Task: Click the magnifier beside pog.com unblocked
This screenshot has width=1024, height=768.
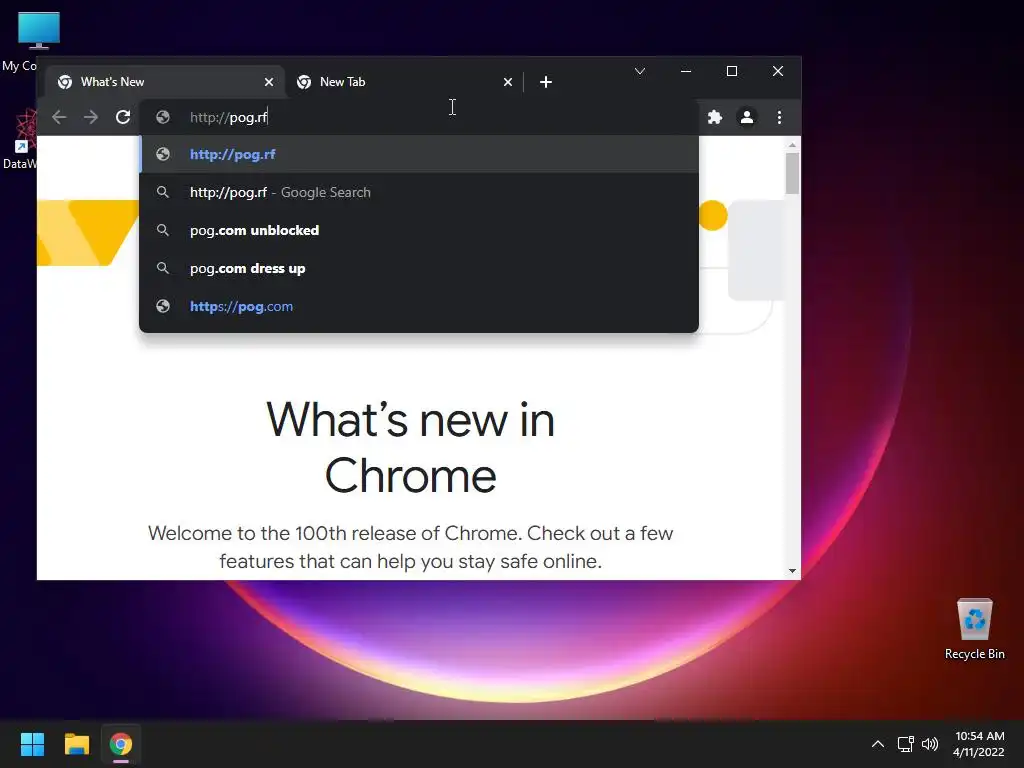Action: coord(163,231)
